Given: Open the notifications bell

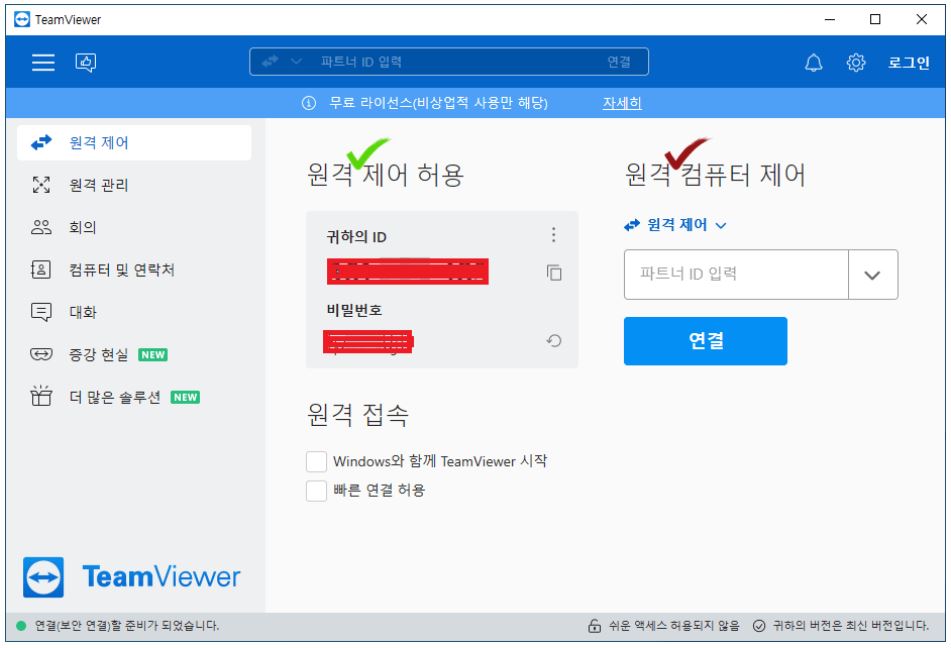Looking at the screenshot, I should click(813, 62).
